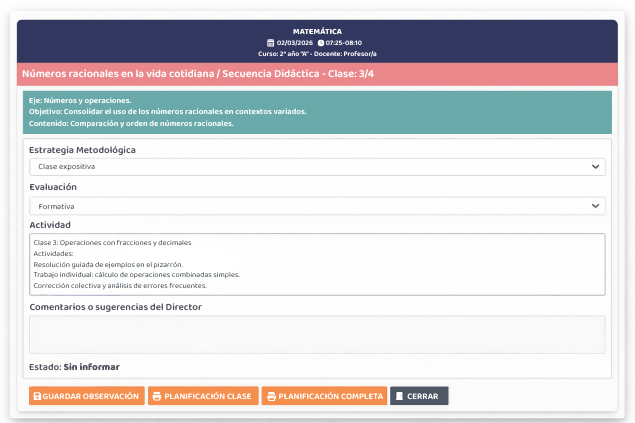This screenshot has height=423, width=635.
Task: Open the Evaluación dropdown showing Formativa
Action: click(x=316, y=206)
